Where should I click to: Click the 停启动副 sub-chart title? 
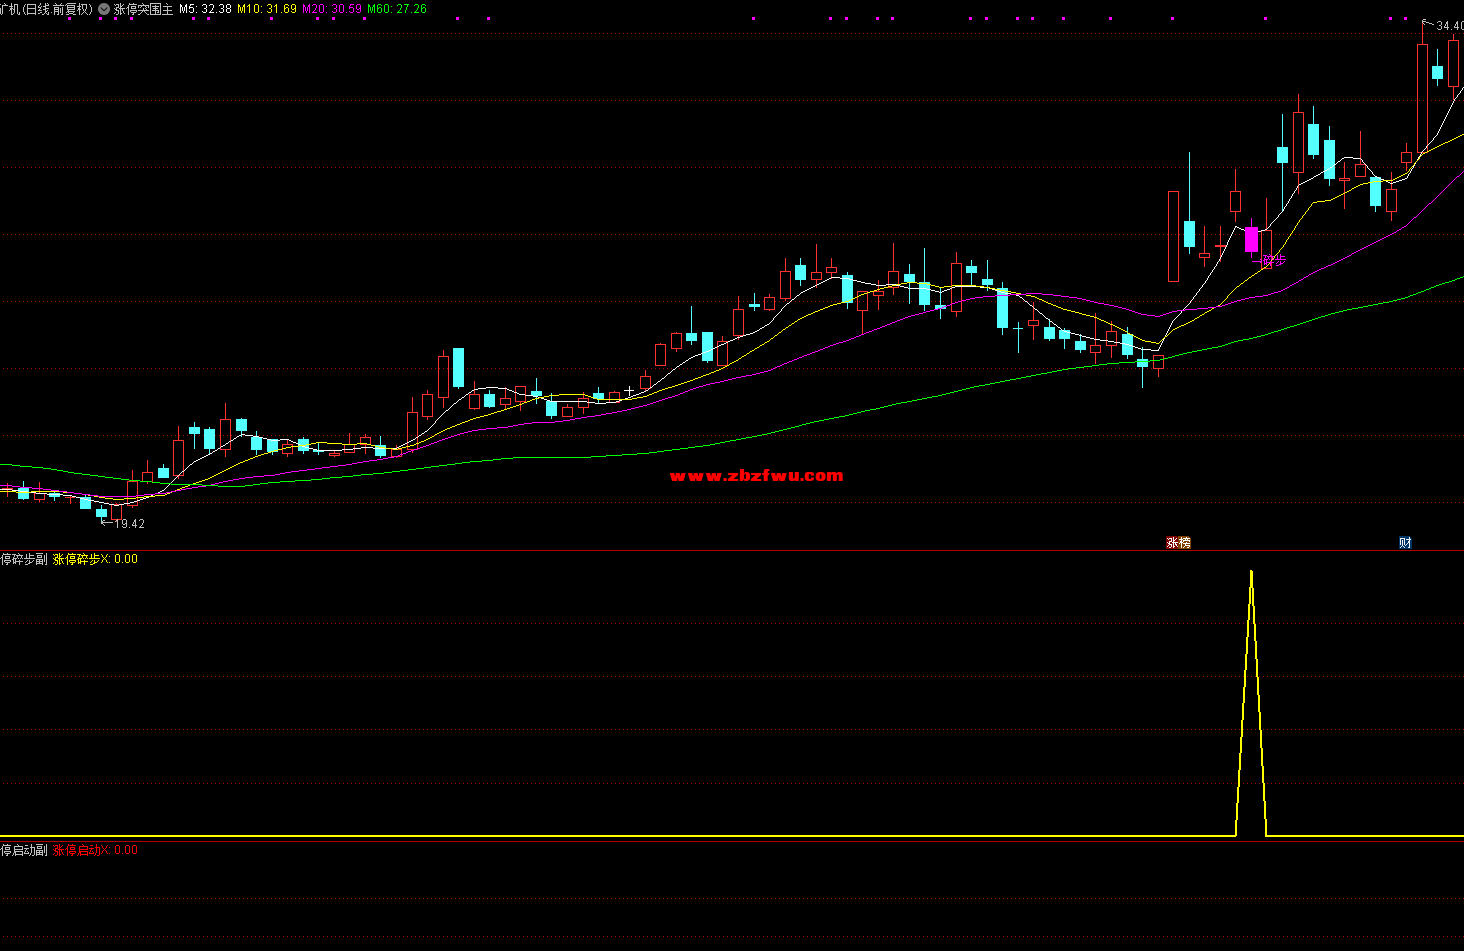[24, 850]
